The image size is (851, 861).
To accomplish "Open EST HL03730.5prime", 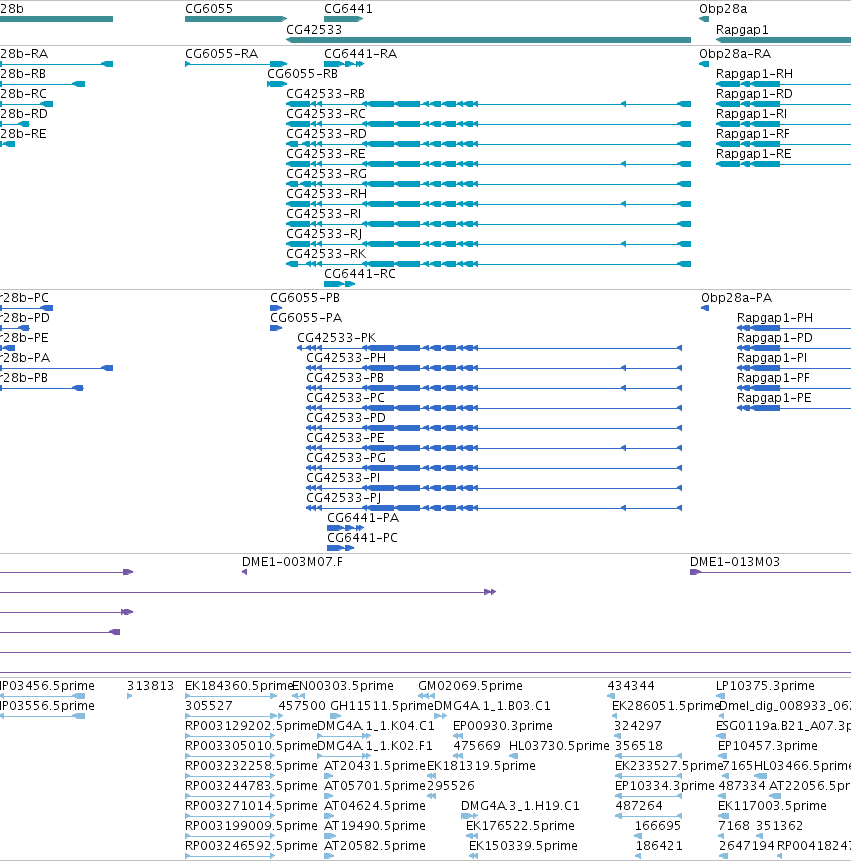I will pyautogui.click(x=559, y=746).
